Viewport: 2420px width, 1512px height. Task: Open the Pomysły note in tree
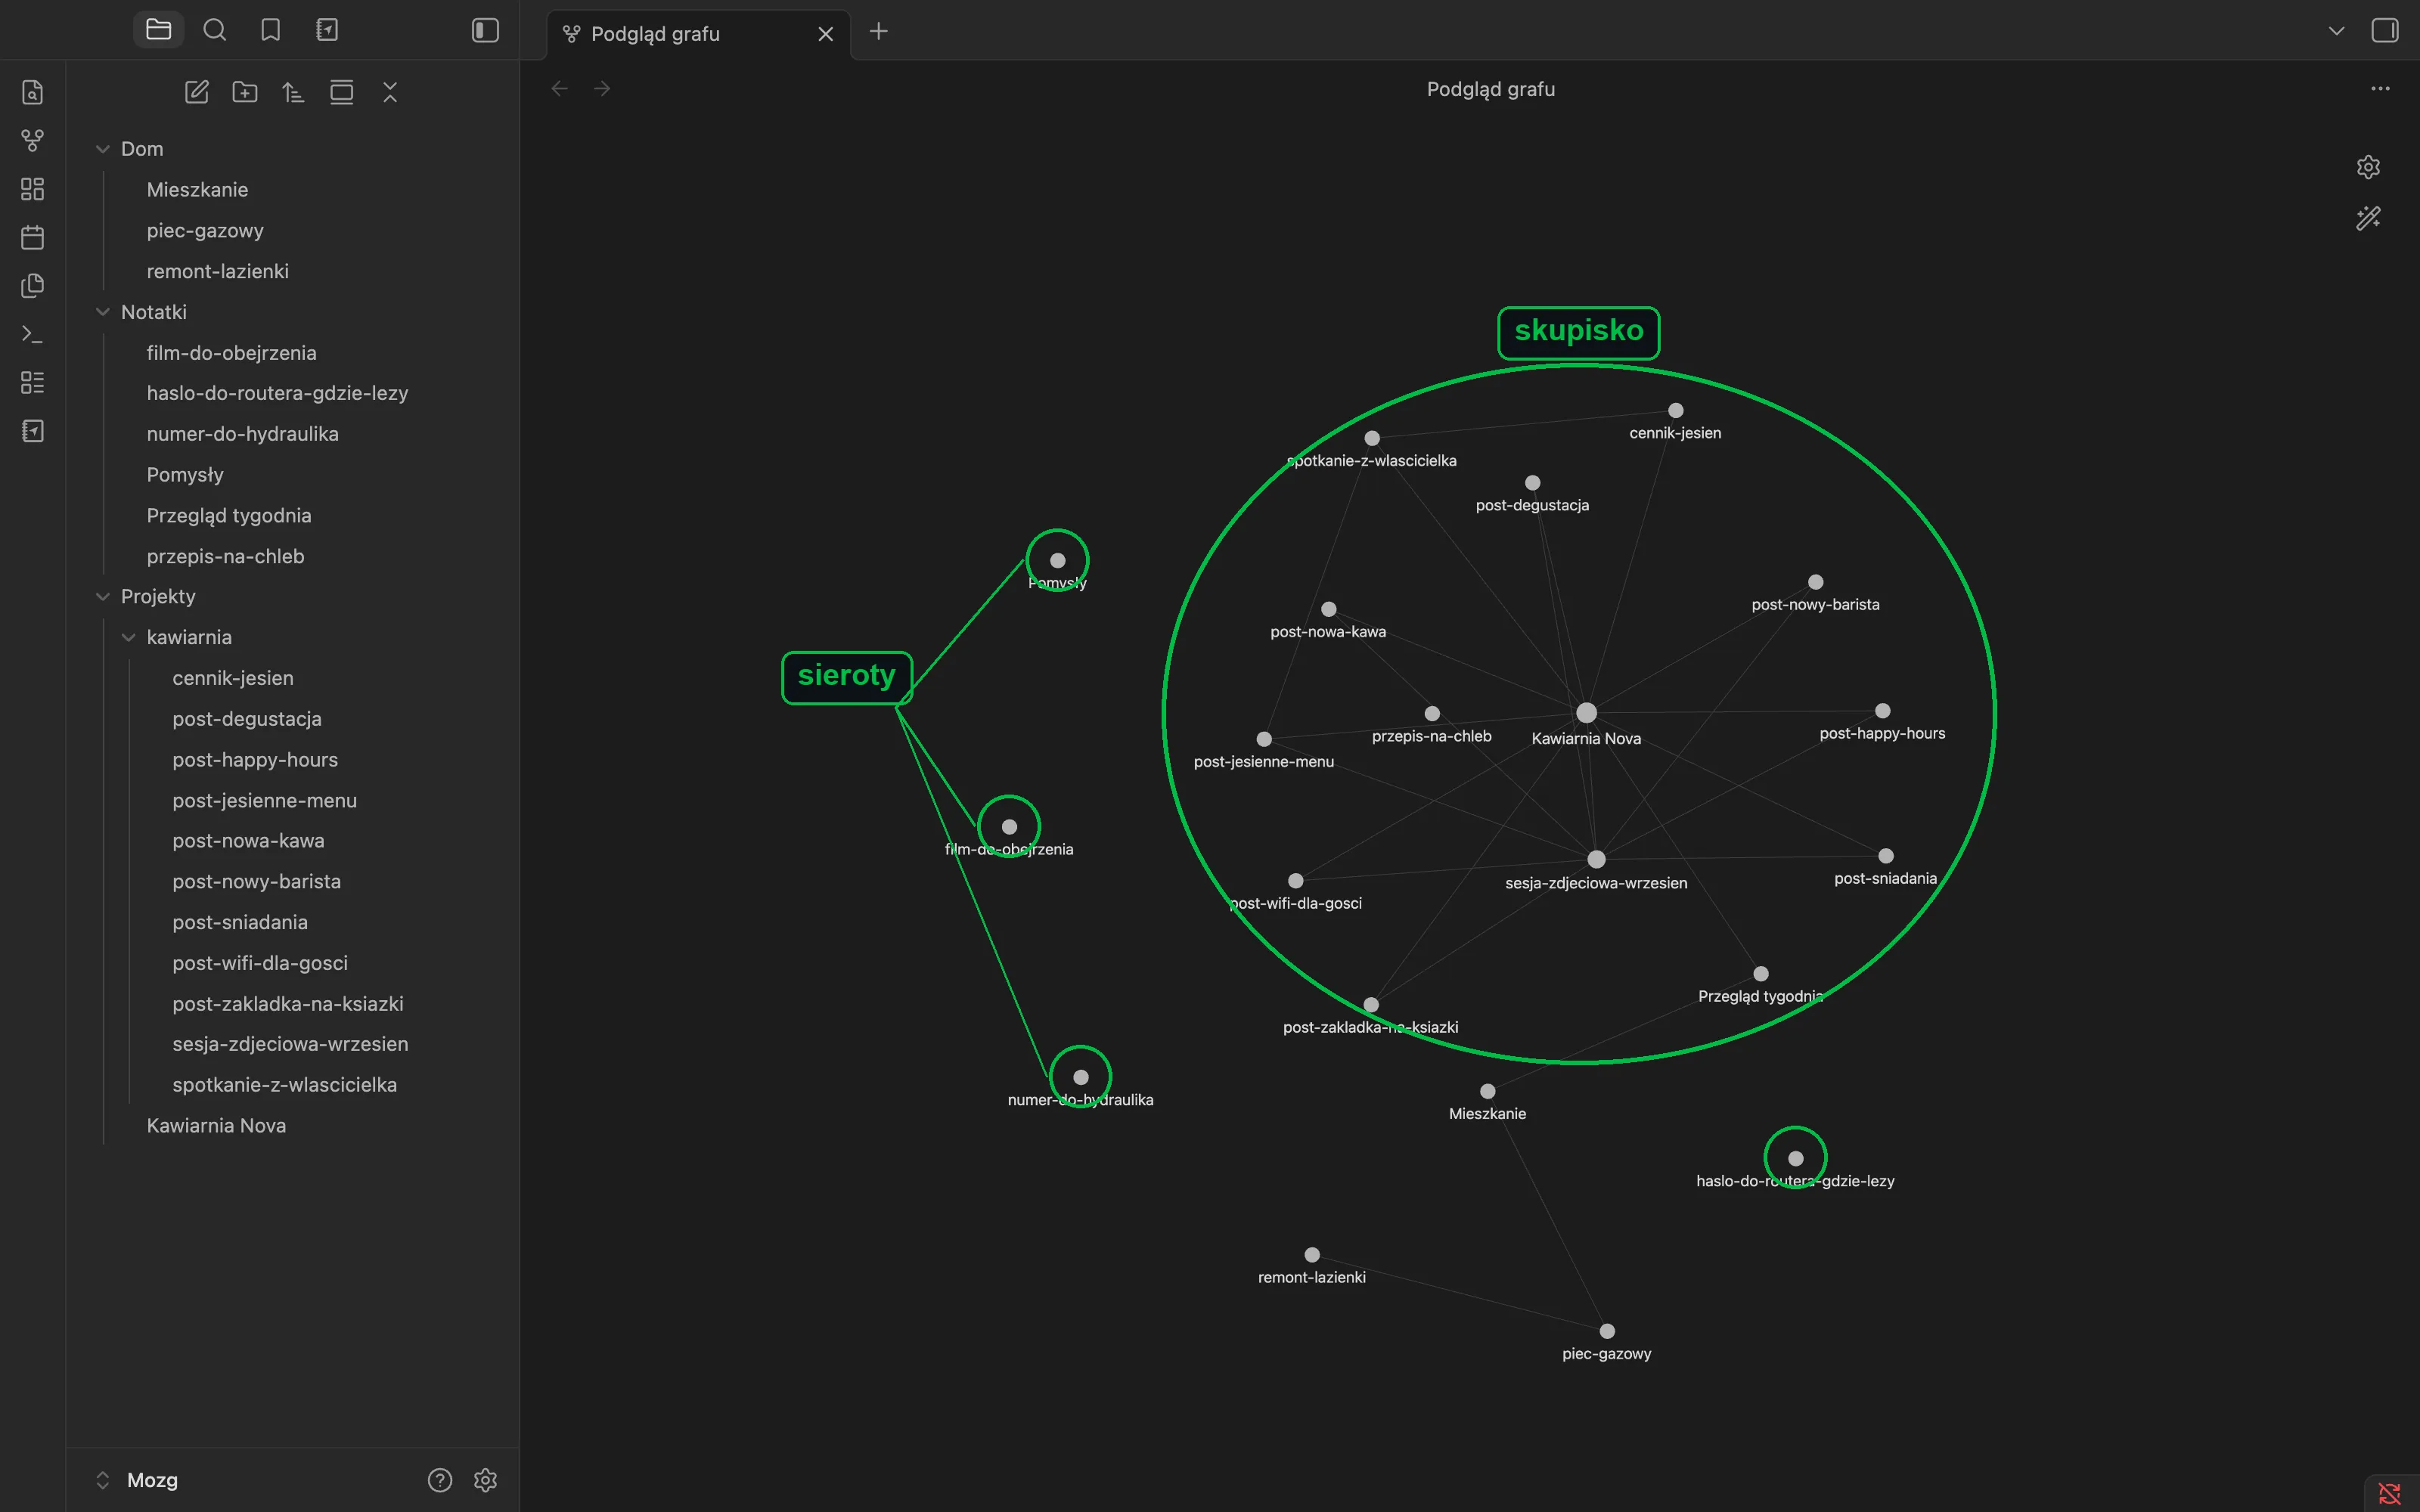tap(185, 475)
